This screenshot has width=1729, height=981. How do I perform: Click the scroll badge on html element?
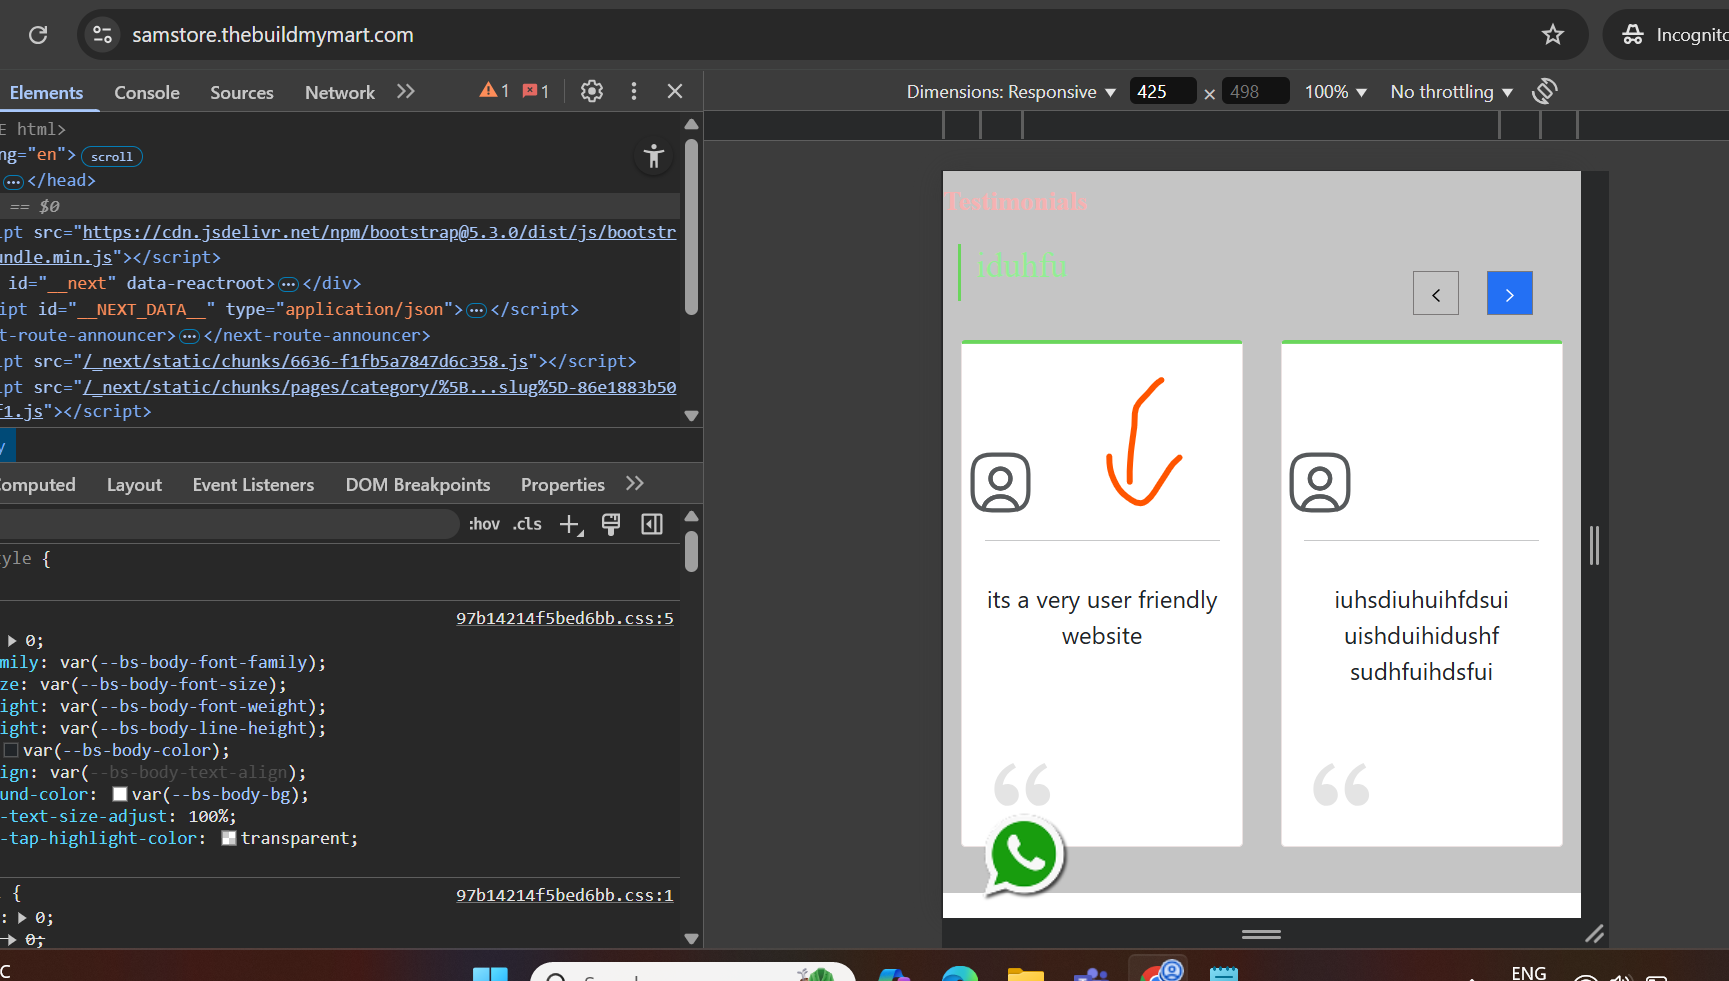point(112,157)
